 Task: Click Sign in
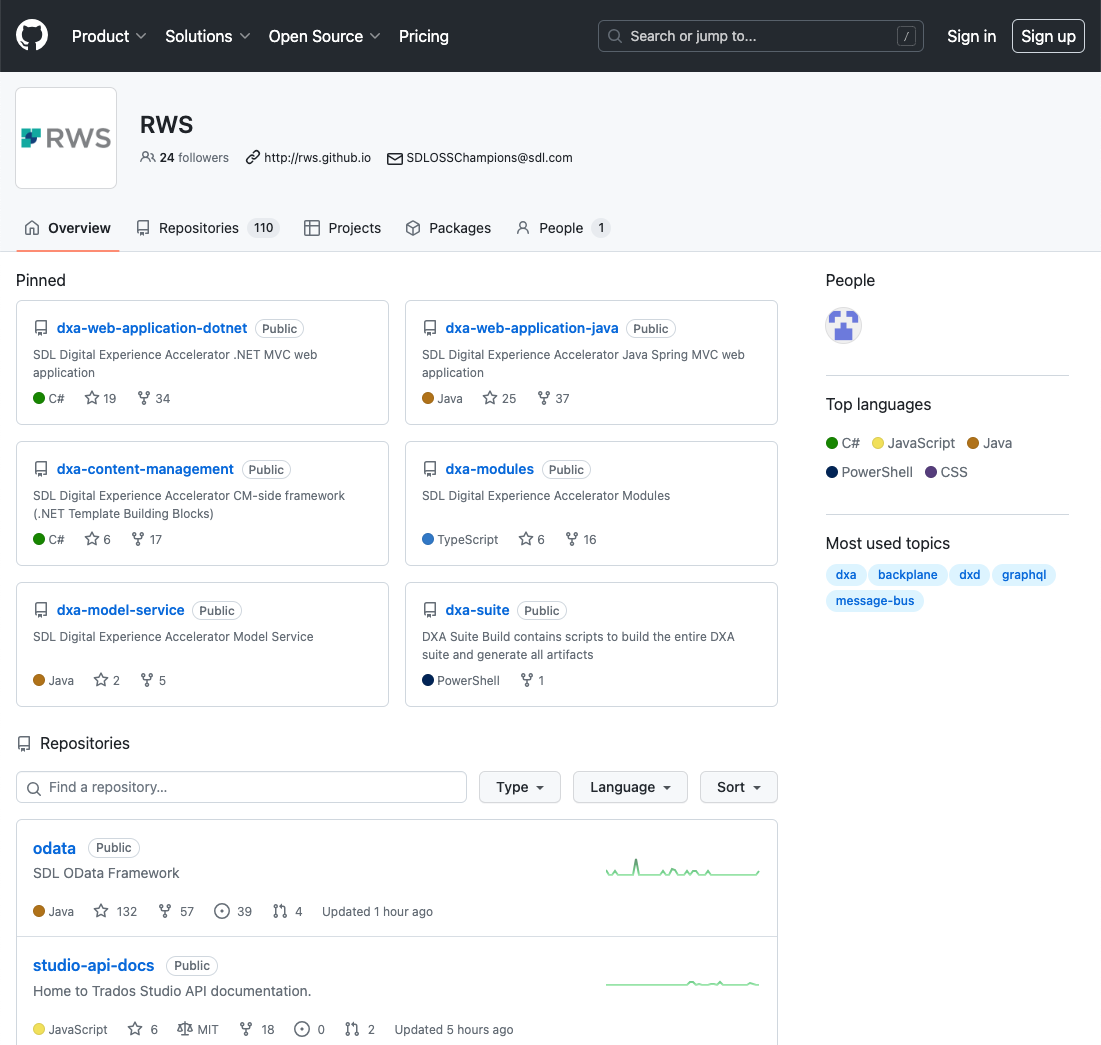click(971, 36)
